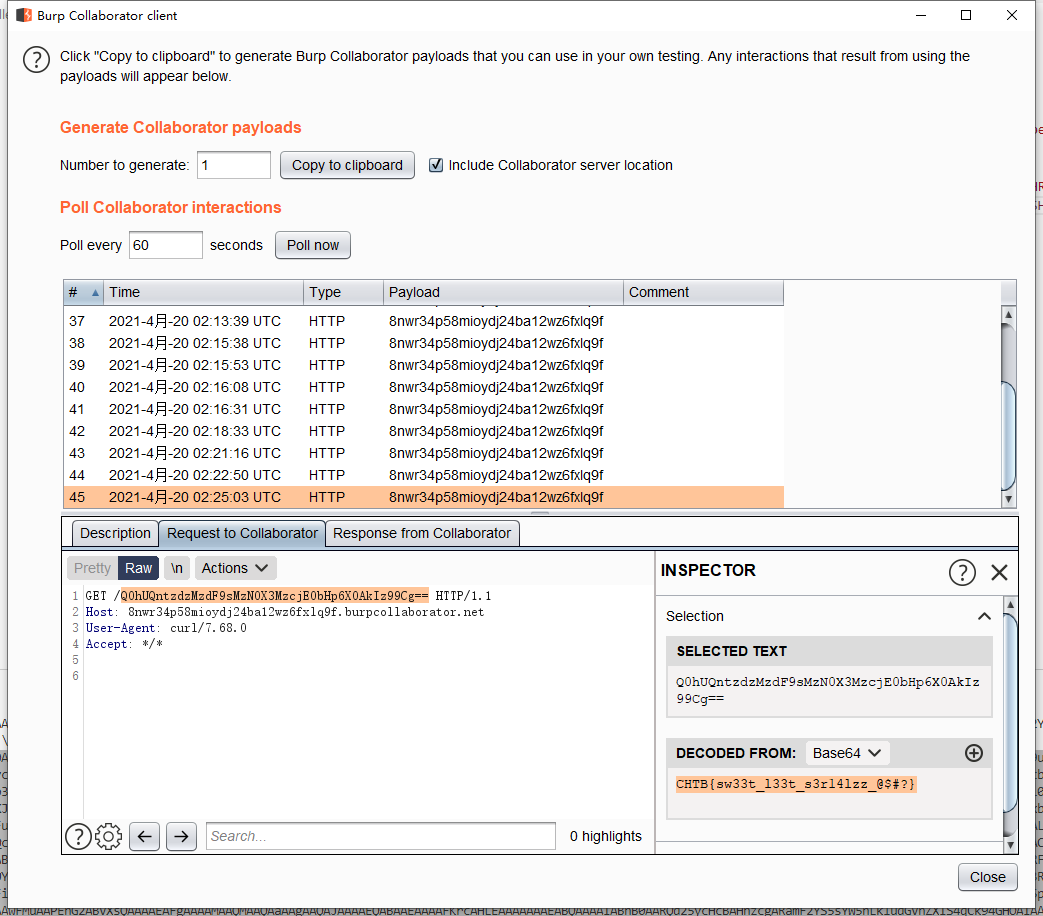Close the Inspector panel
Screen dimensions: 1043x916
(999, 572)
